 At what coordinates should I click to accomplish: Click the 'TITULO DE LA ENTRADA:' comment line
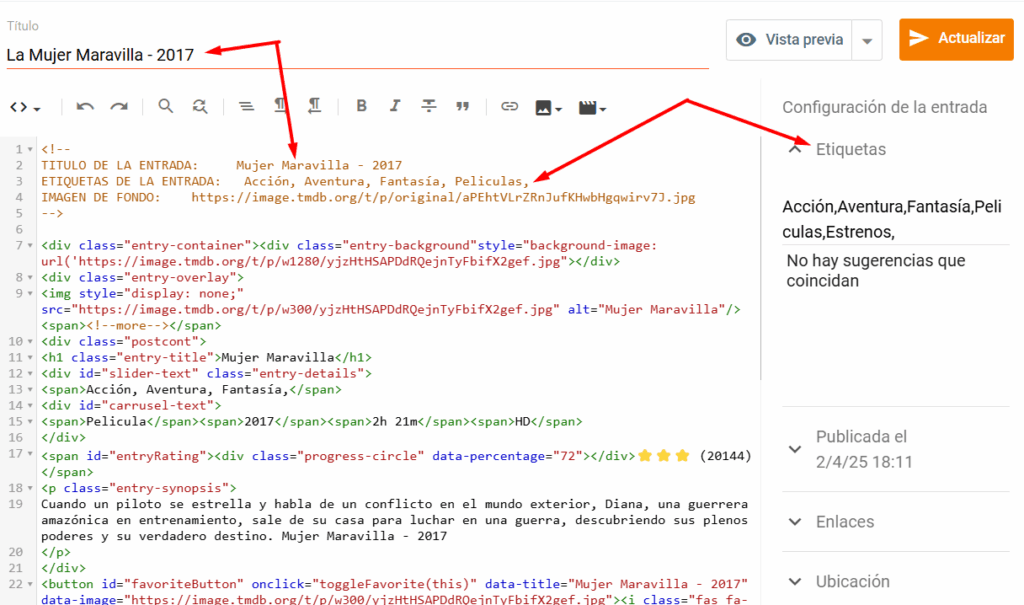[x=221, y=165]
